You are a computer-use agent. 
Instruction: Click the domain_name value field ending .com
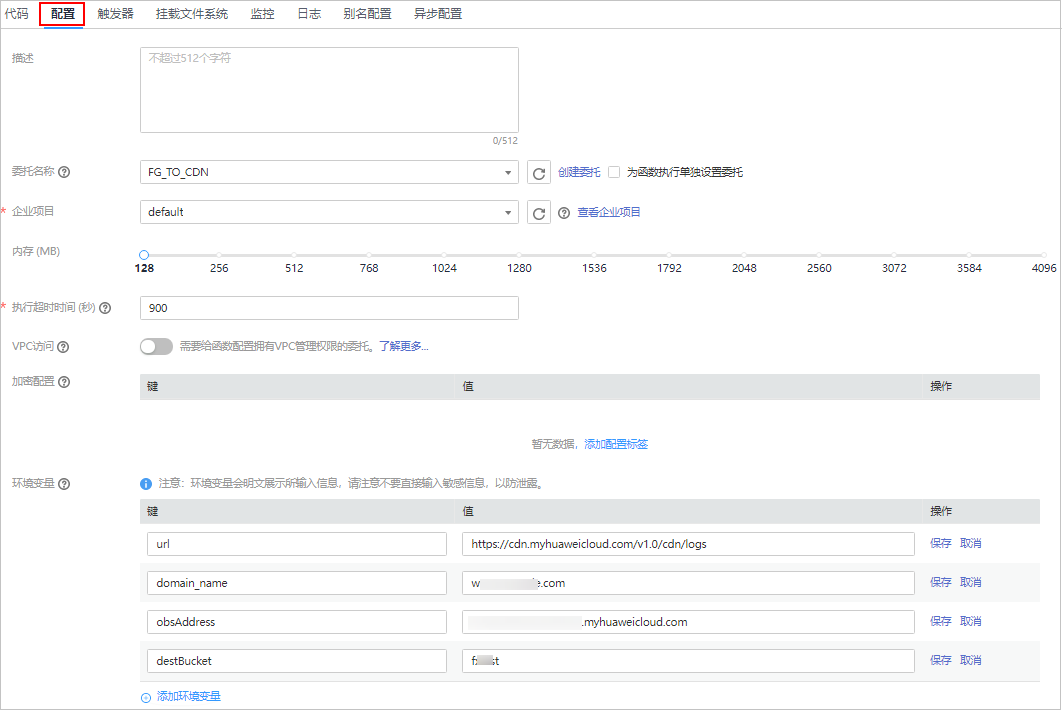(x=688, y=583)
